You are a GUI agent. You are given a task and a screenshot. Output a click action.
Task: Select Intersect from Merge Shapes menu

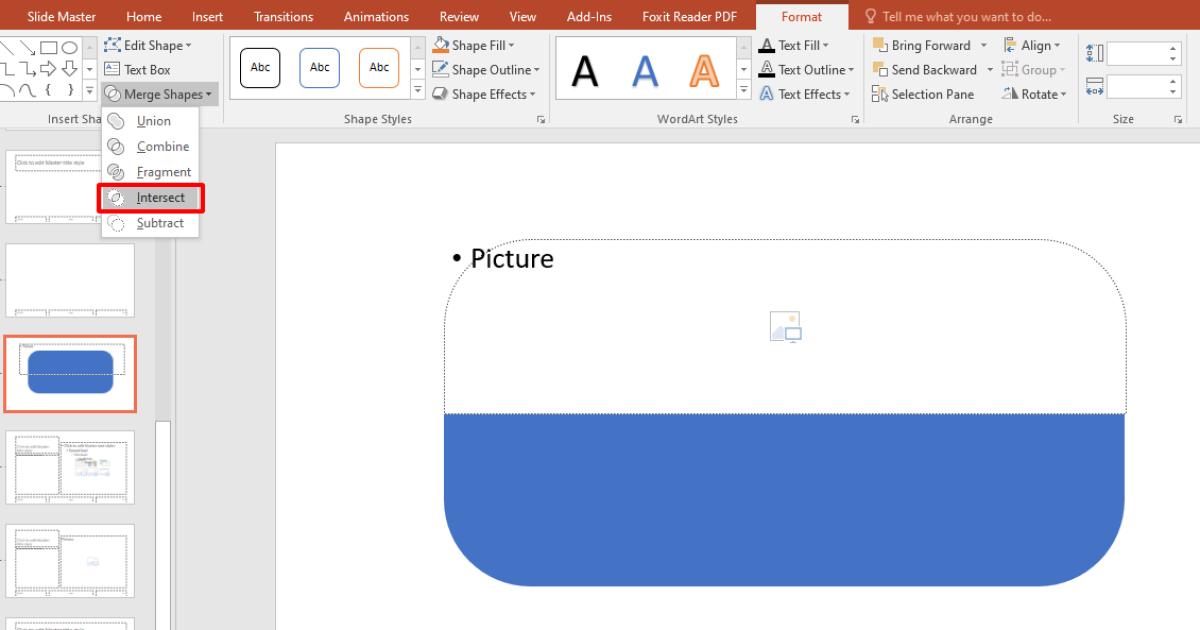tap(150, 197)
